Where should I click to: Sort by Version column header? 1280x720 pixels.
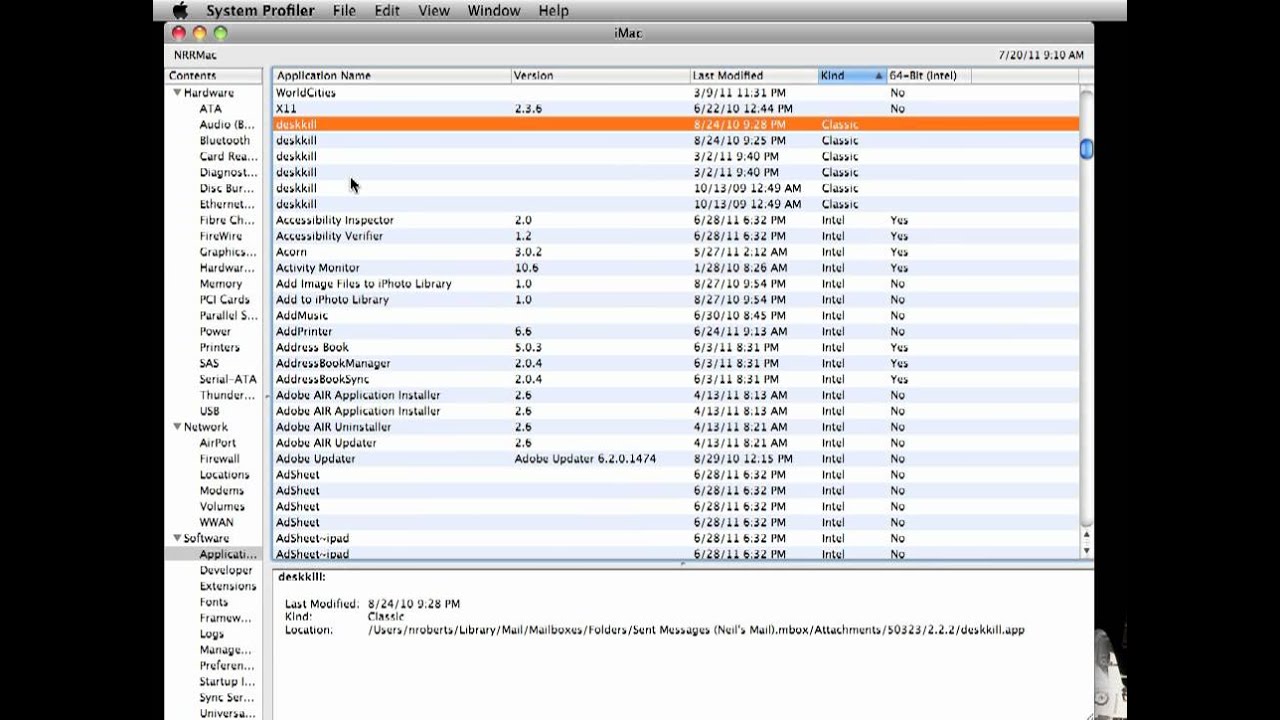(600, 75)
